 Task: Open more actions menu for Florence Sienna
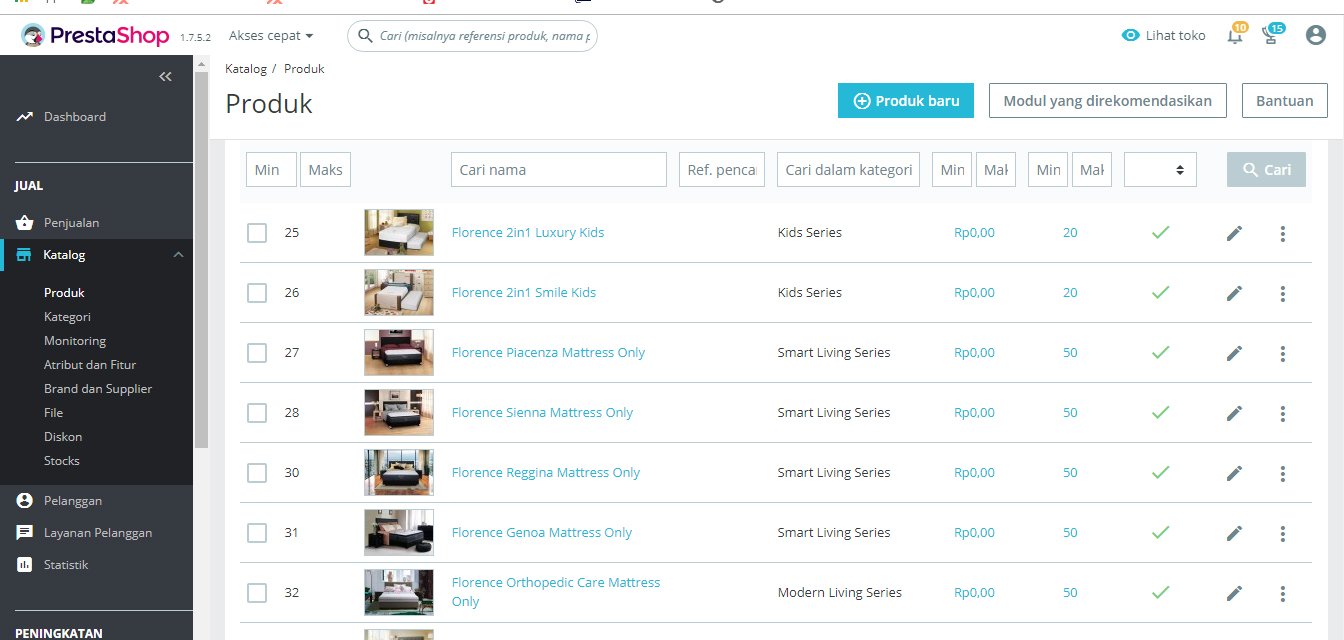pyautogui.click(x=1283, y=414)
